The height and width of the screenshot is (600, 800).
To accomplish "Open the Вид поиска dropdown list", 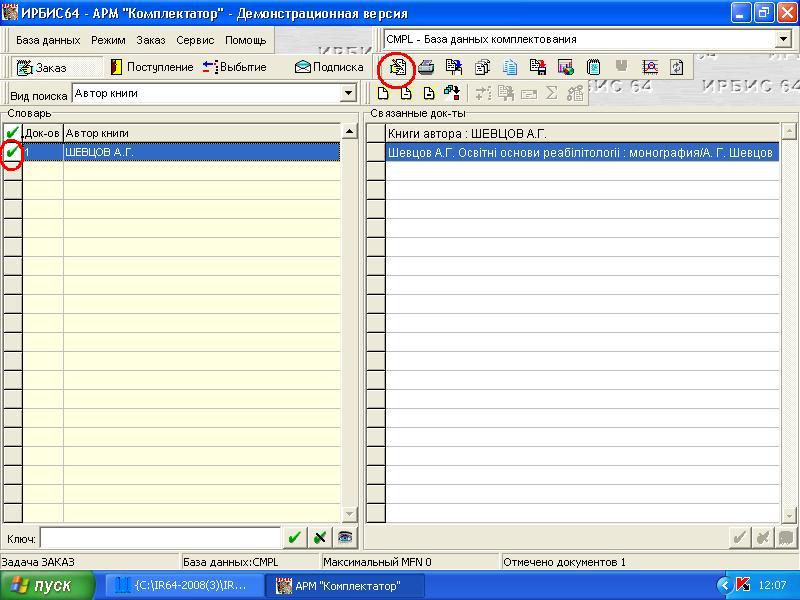I will 348,94.
